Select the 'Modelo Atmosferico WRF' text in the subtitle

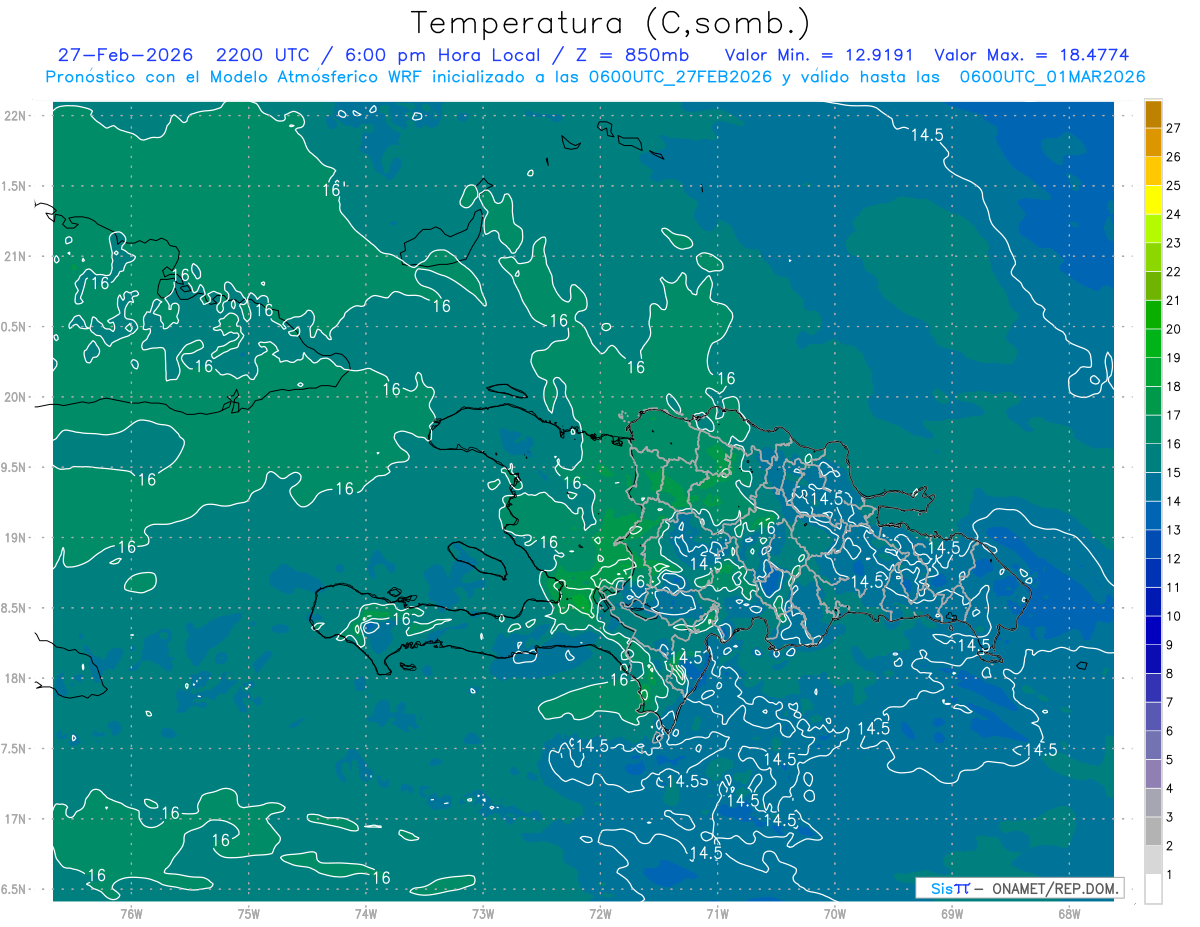pyautogui.click(x=315, y=77)
